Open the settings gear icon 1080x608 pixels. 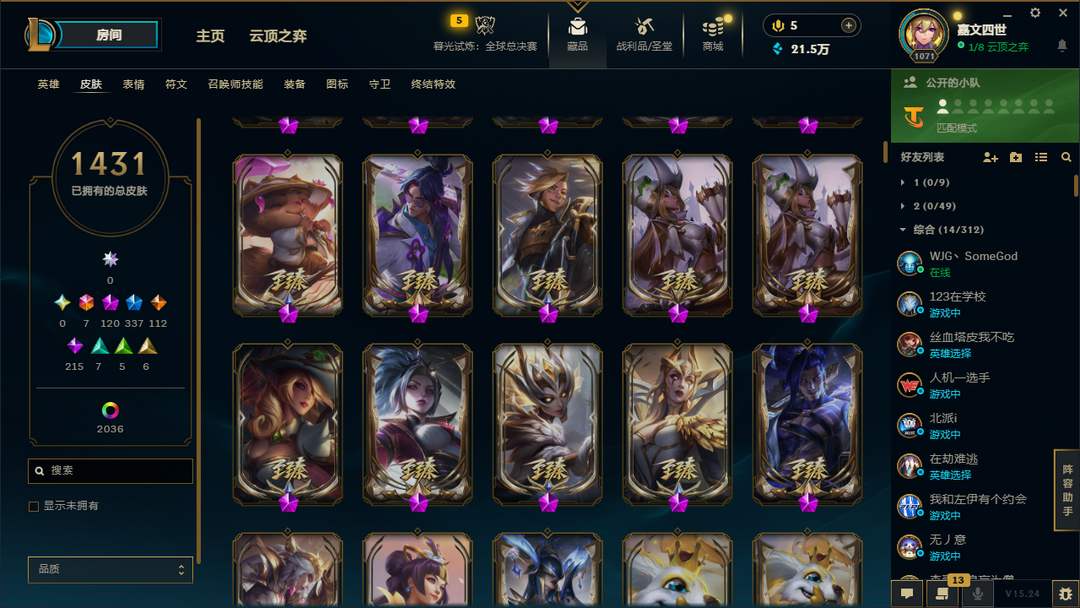click(1035, 13)
